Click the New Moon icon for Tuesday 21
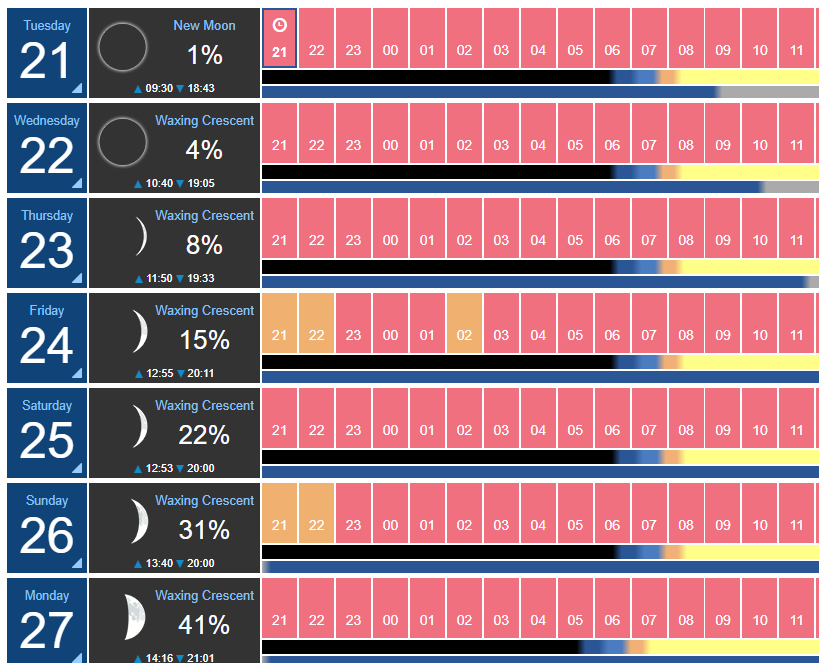The width and height of the screenshot is (819, 663). pos(123,47)
